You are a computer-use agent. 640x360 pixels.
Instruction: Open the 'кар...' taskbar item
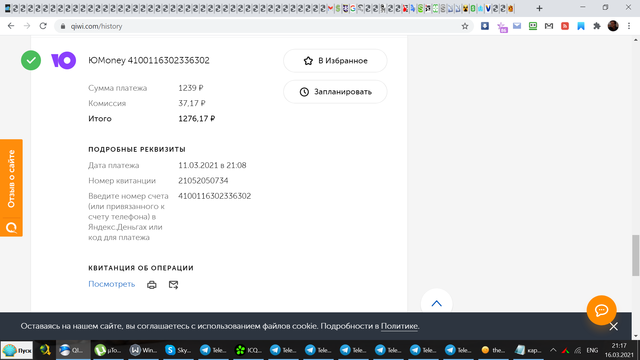(x=529, y=350)
